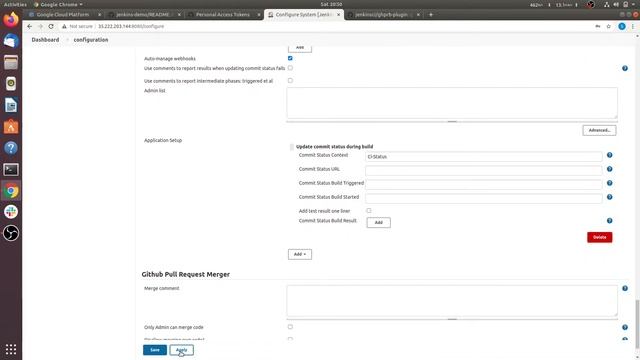The image size is (640, 360).
Task: Open help for Commit Status Build Triggered
Action: [609, 183]
